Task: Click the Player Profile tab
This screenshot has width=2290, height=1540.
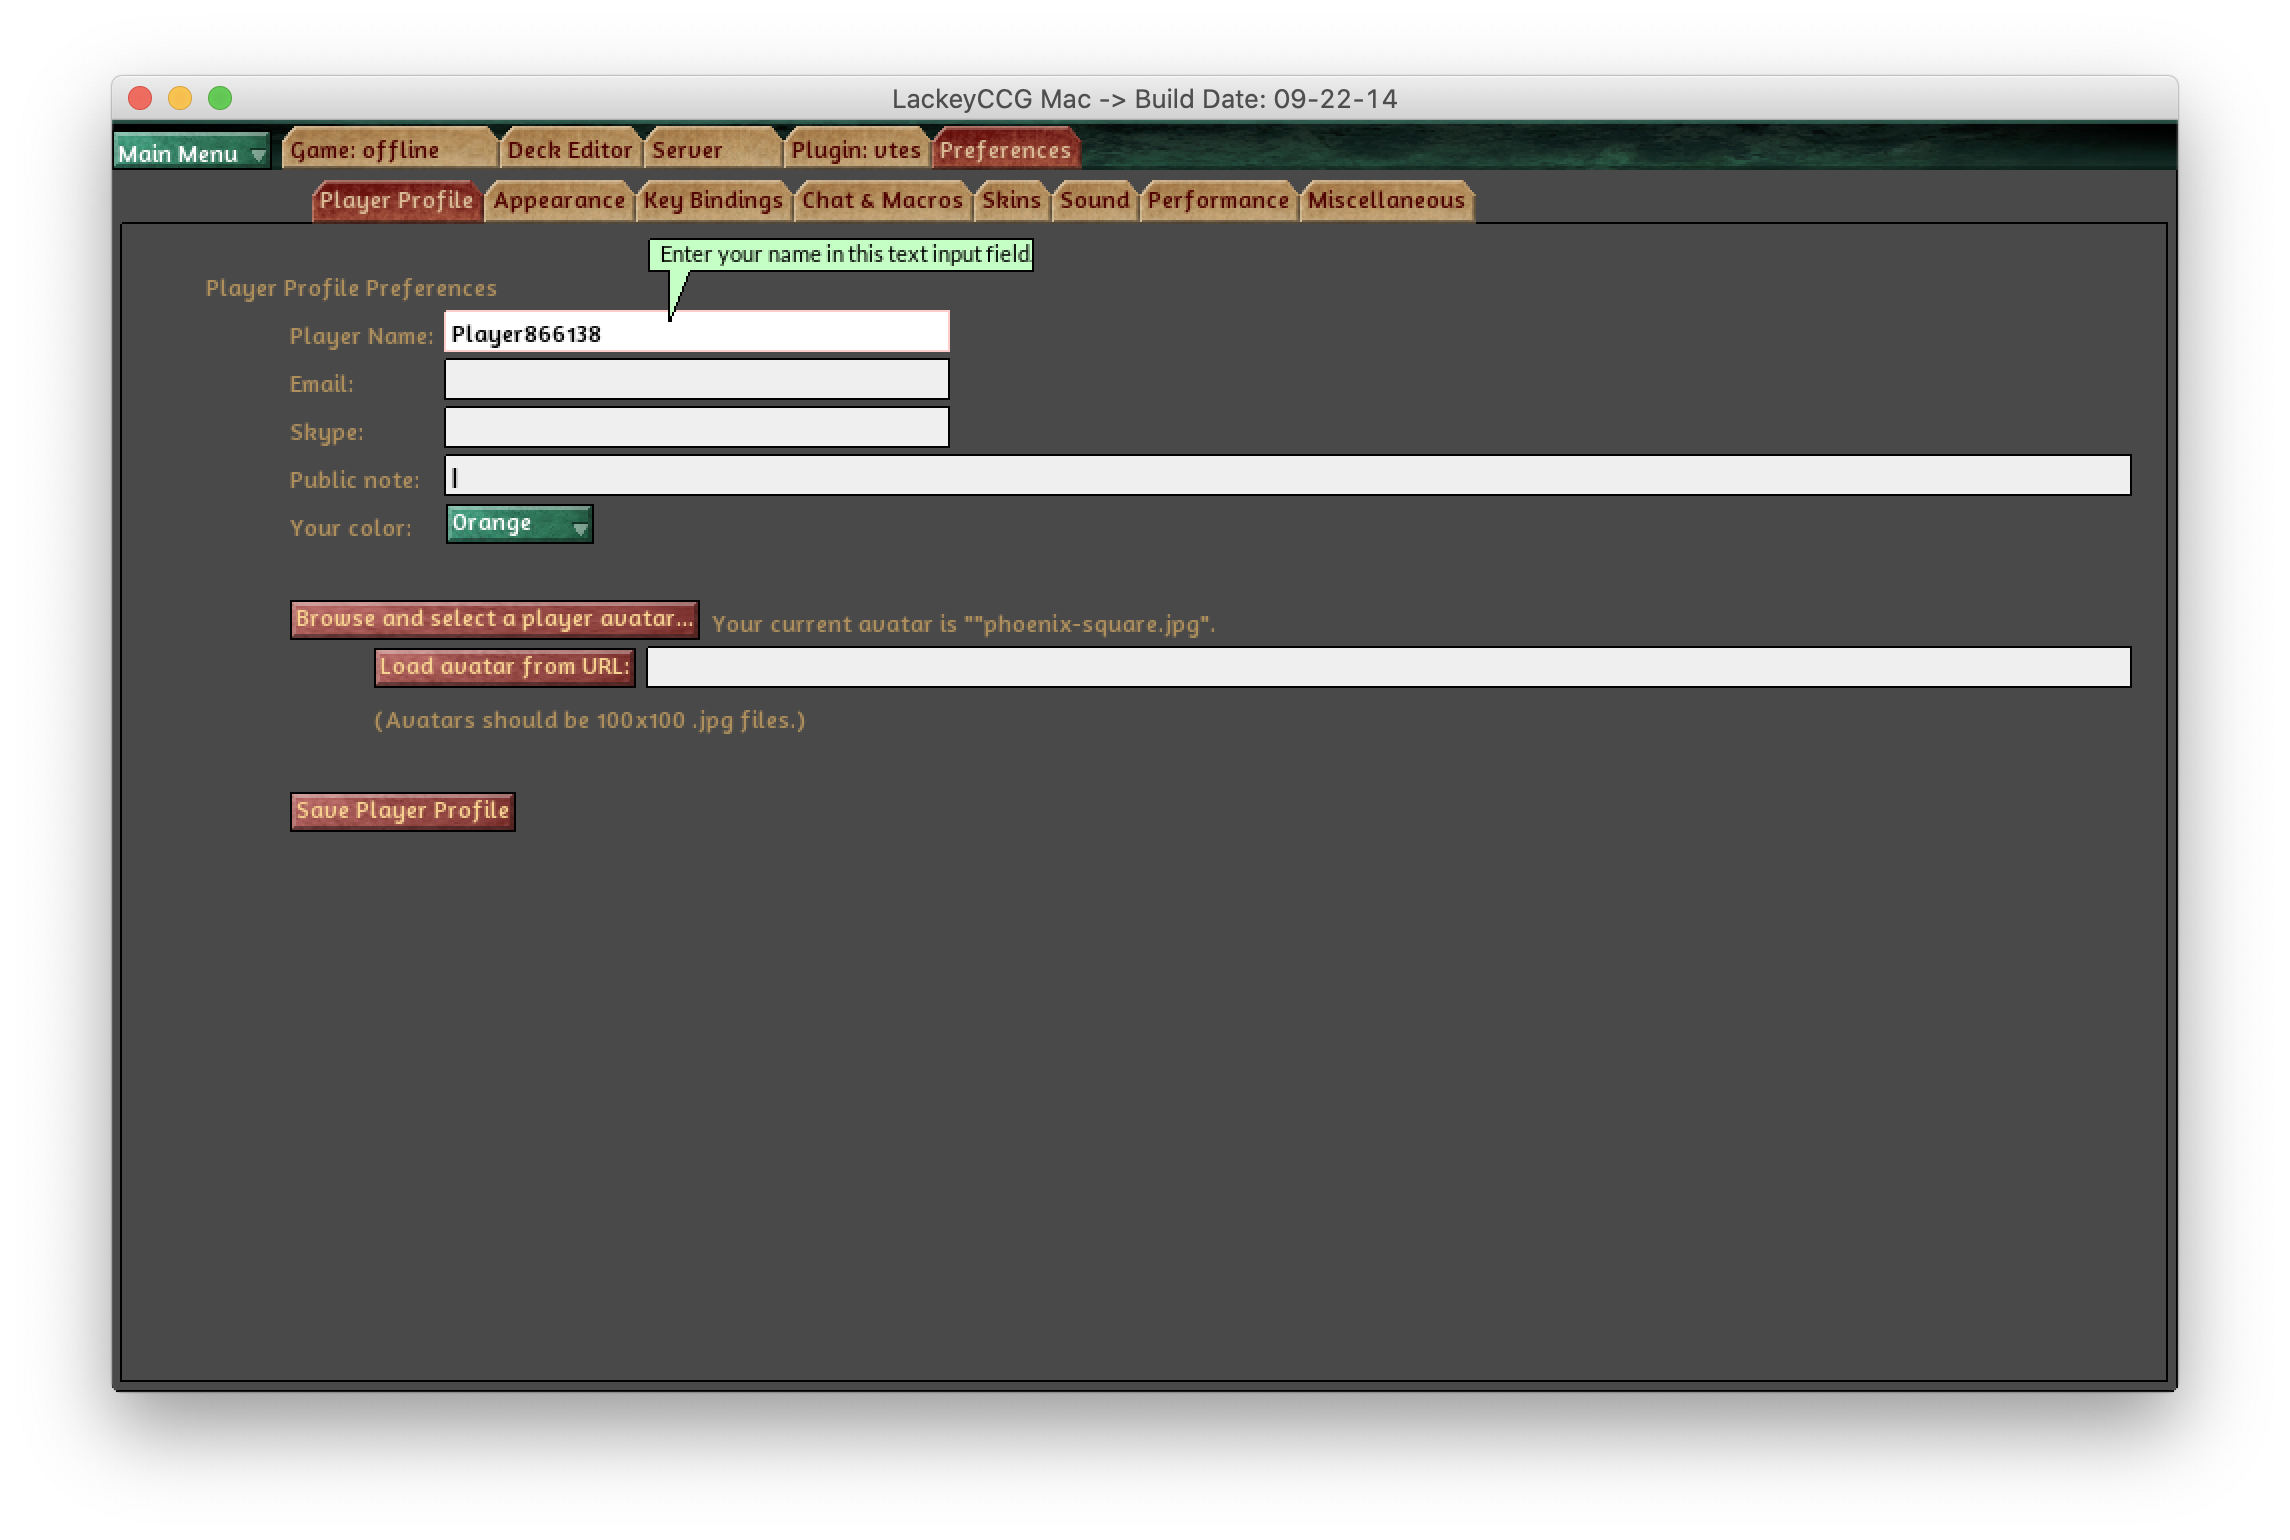Action: click(x=395, y=199)
